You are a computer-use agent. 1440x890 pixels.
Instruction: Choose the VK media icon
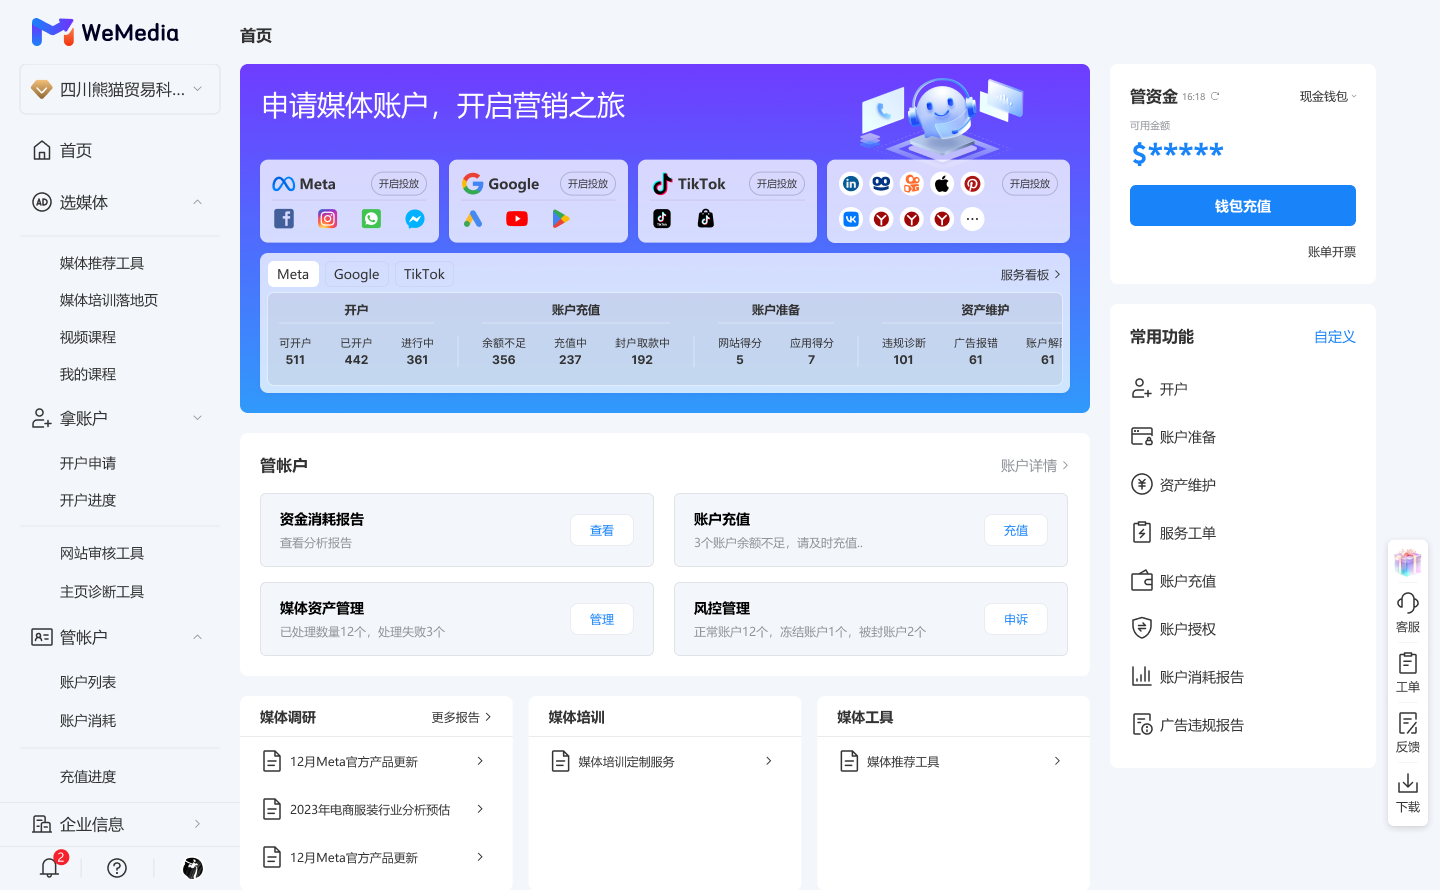point(851,219)
